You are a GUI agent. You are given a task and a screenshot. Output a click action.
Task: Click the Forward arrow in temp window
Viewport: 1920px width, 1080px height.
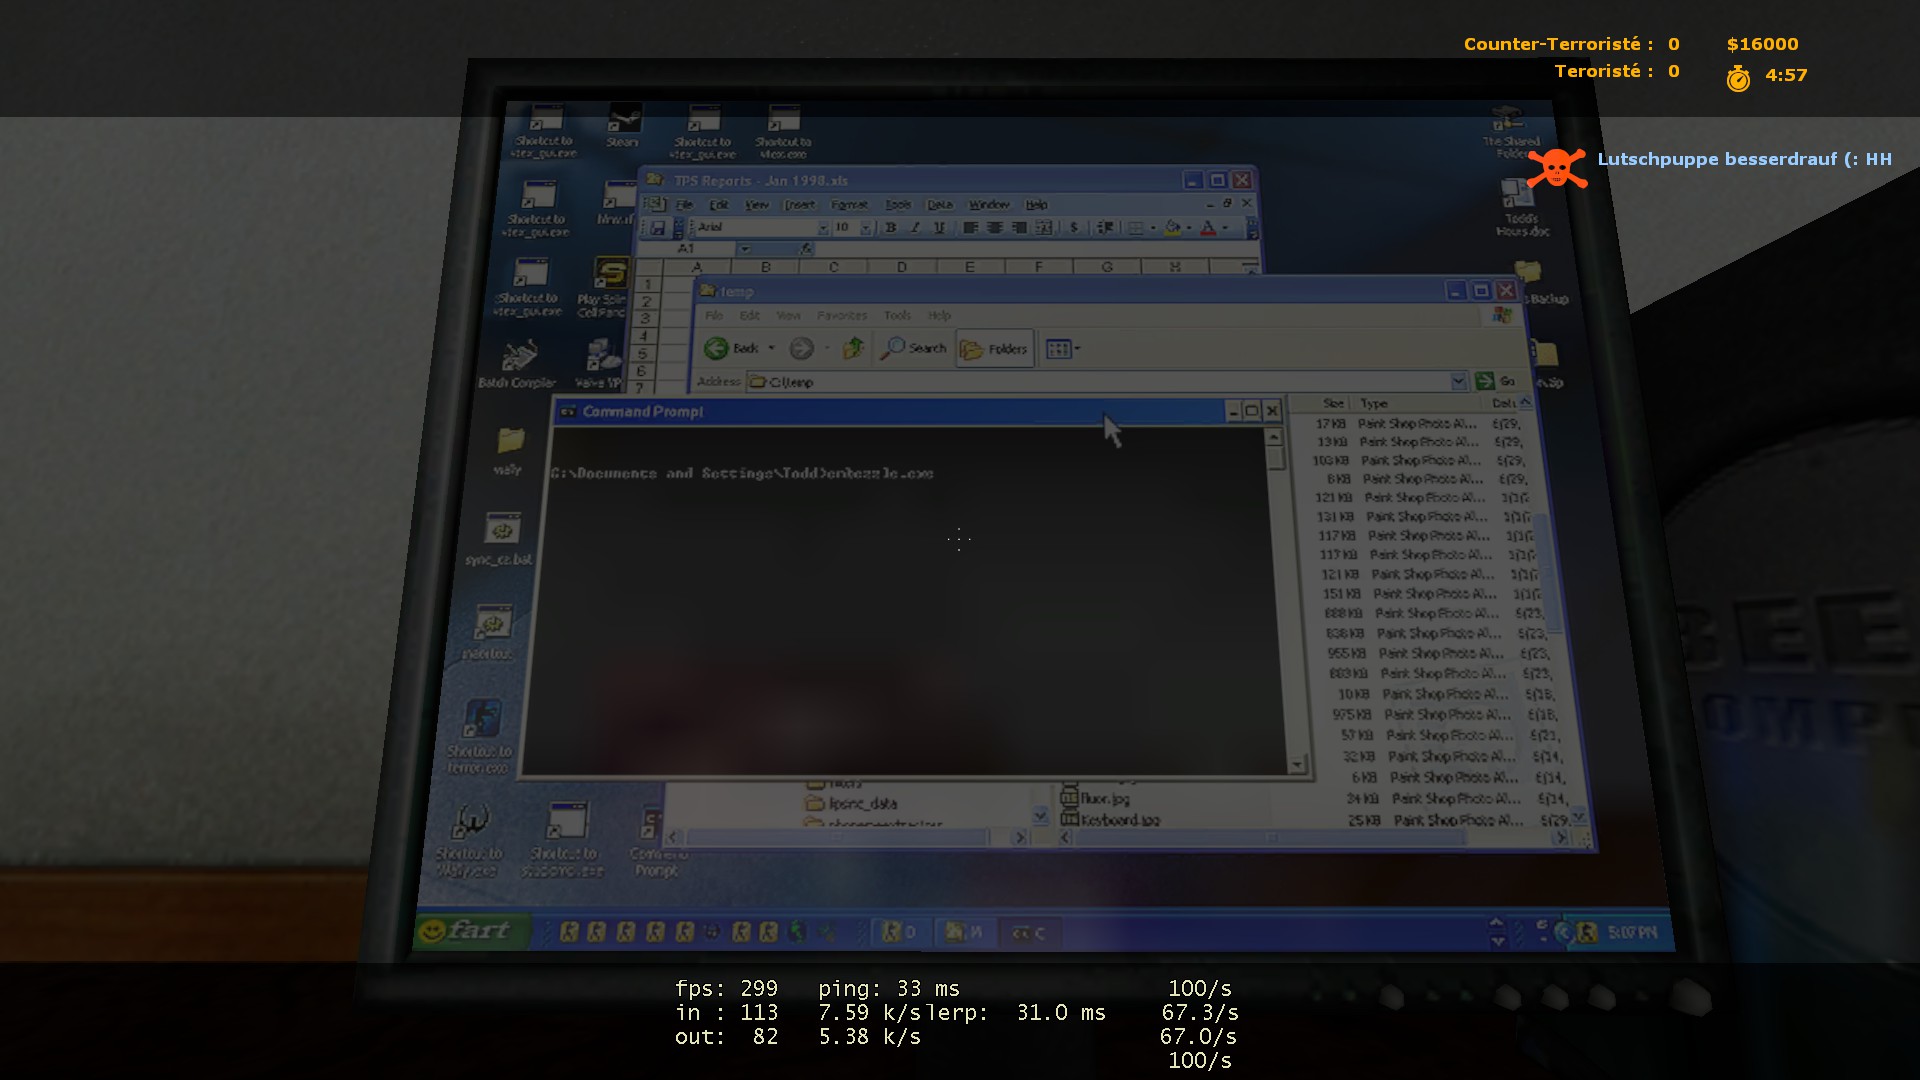tap(801, 348)
